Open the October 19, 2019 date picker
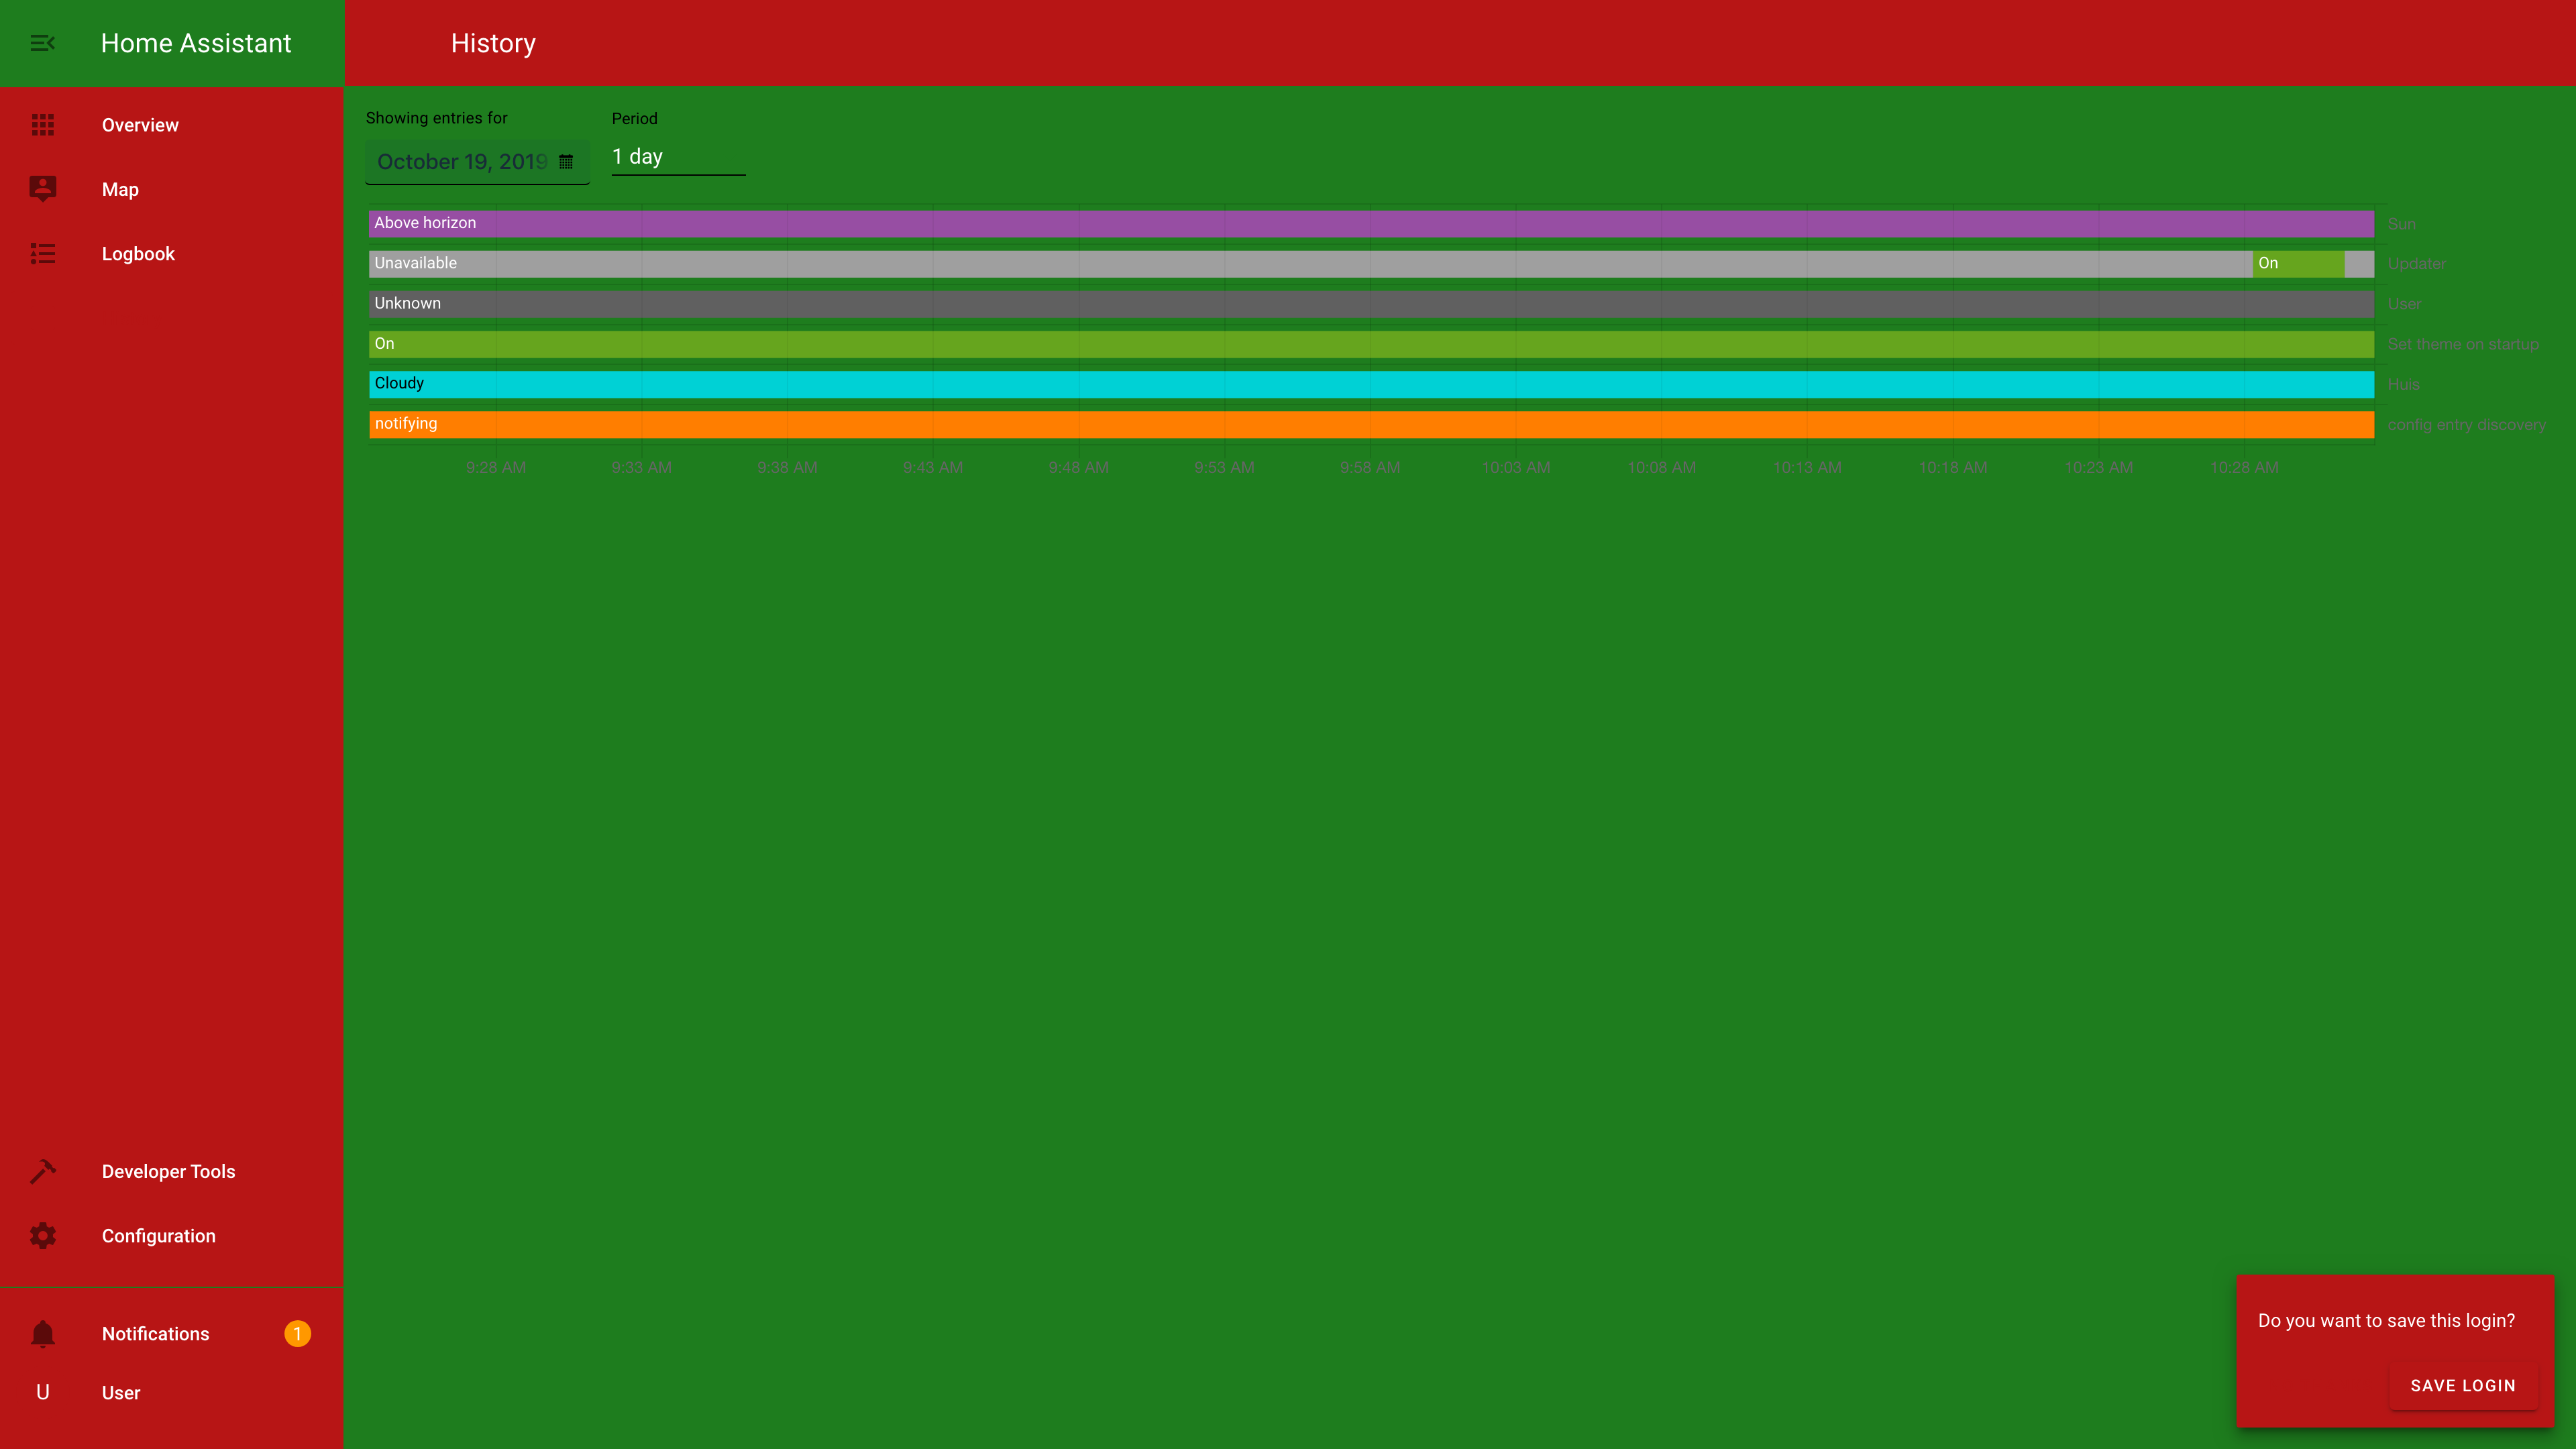The image size is (2576, 1449). tap(462, 162)
